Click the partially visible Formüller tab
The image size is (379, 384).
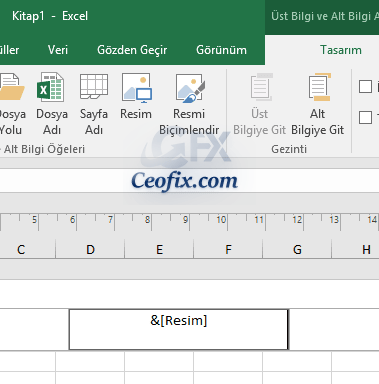[x=9, y=50]
